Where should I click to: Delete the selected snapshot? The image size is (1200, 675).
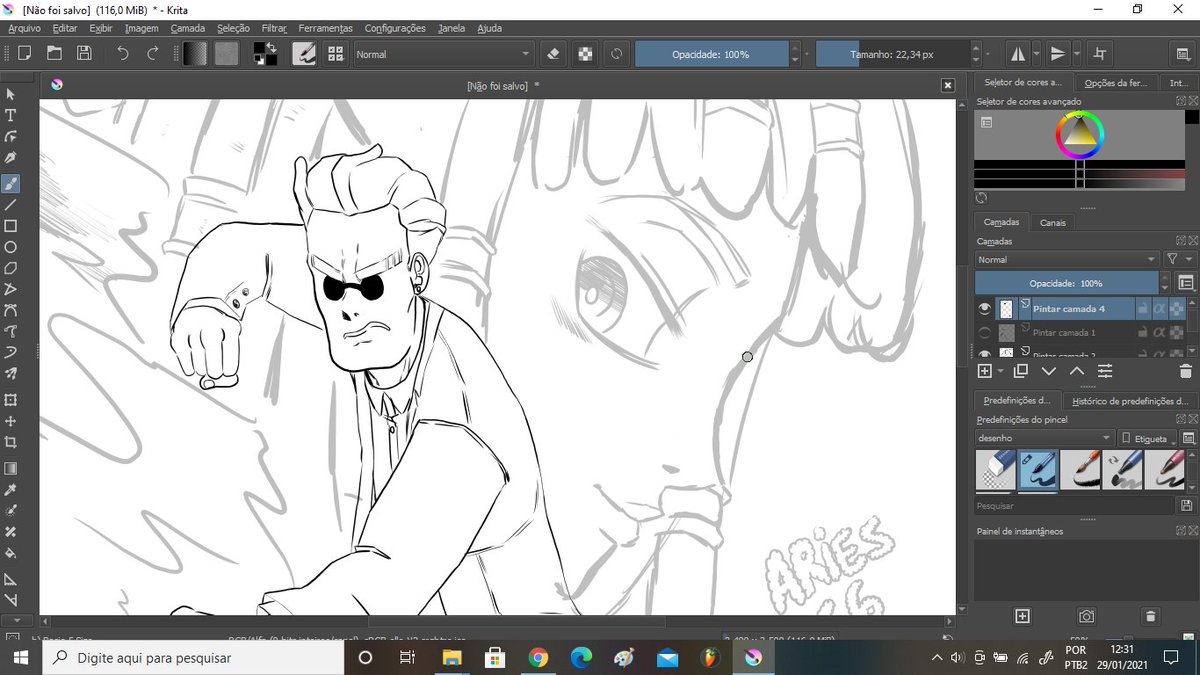coord(1150,616)
